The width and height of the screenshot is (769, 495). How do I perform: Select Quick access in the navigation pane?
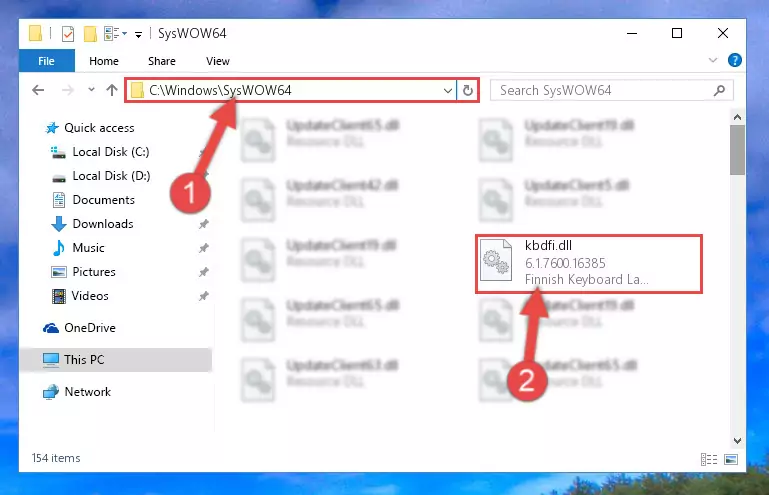click(x=99, y=128)
